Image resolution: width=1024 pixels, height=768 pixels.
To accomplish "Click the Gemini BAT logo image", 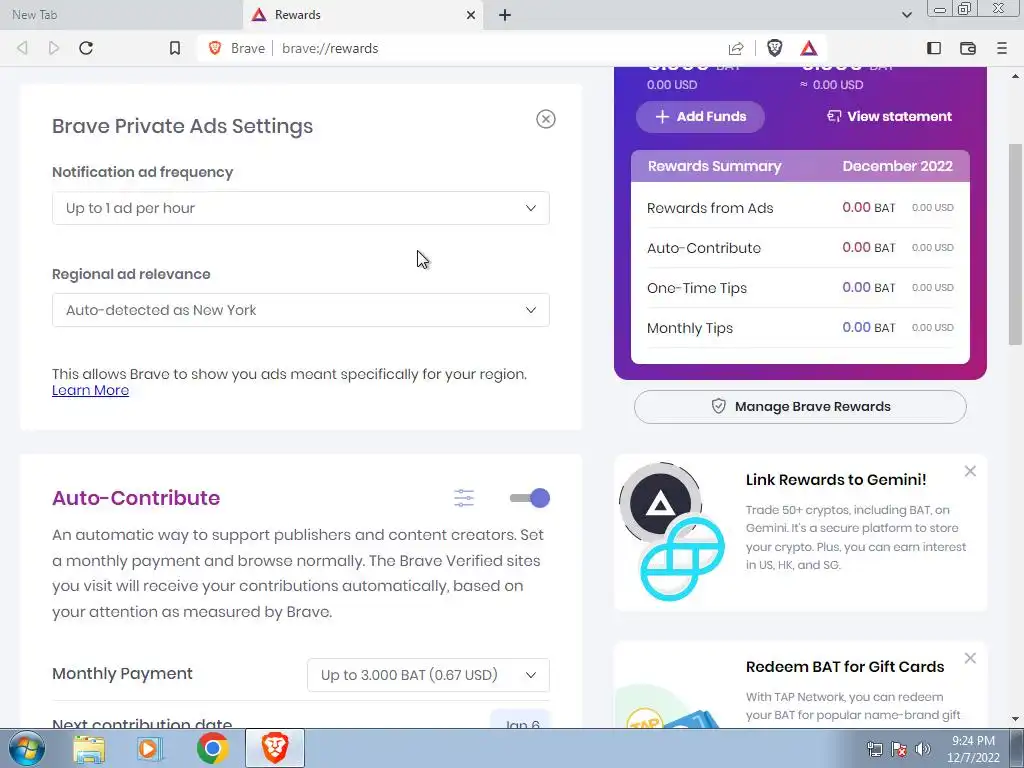I will [672, 532].
